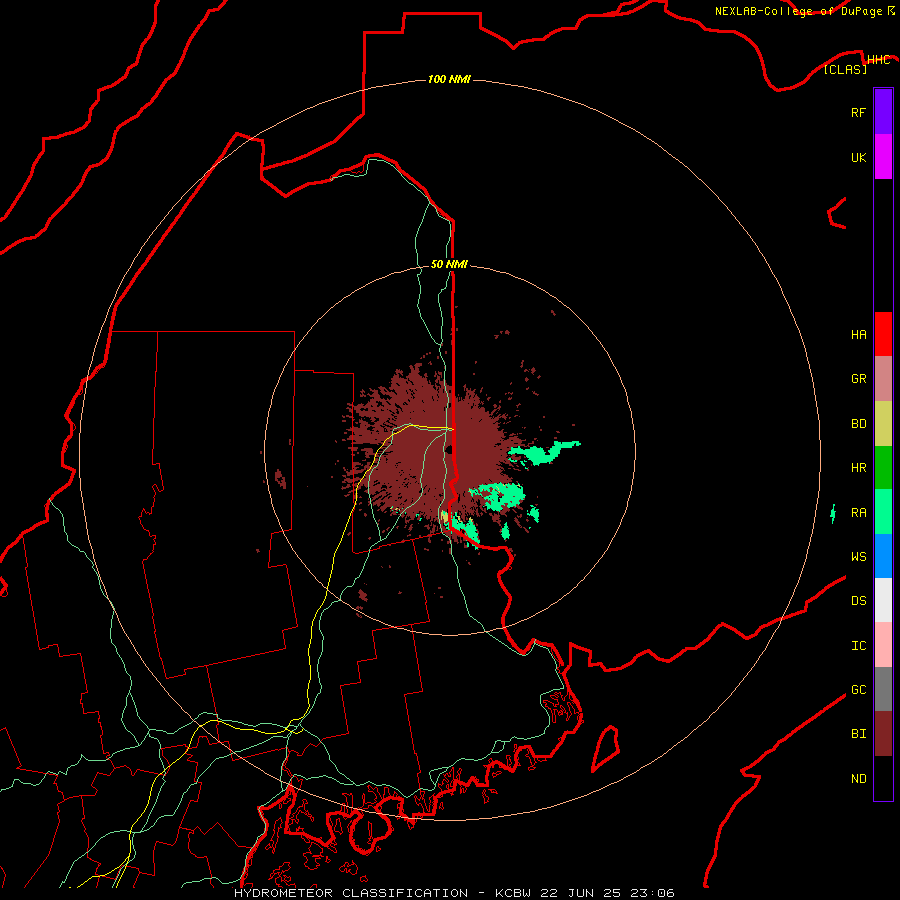Click the 100 NMI range ring label

coord(449,79)
